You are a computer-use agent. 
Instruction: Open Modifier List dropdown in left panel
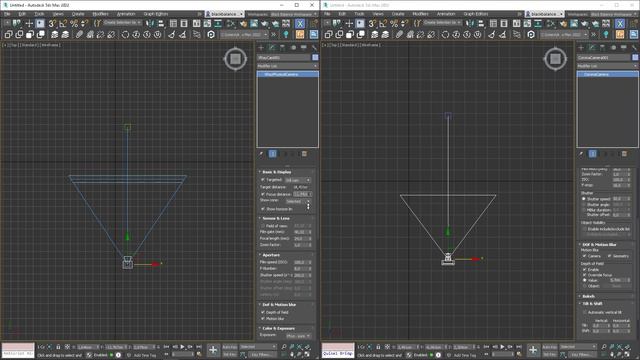click(287, 66)
